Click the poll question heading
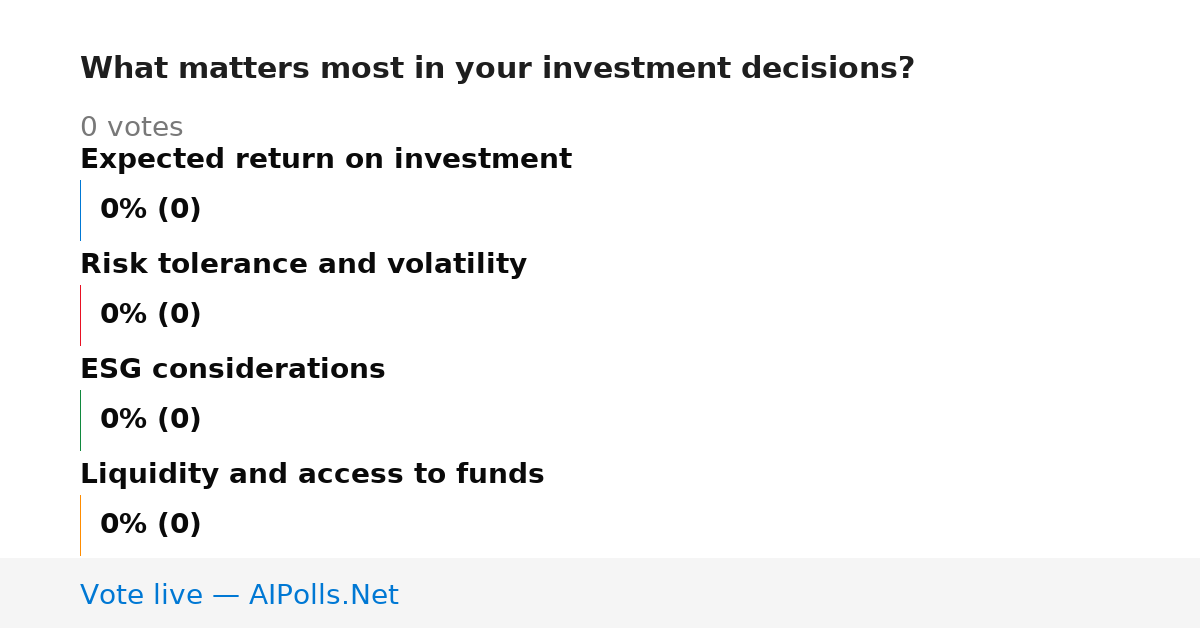1200x628 pixels. click(497, 69)
